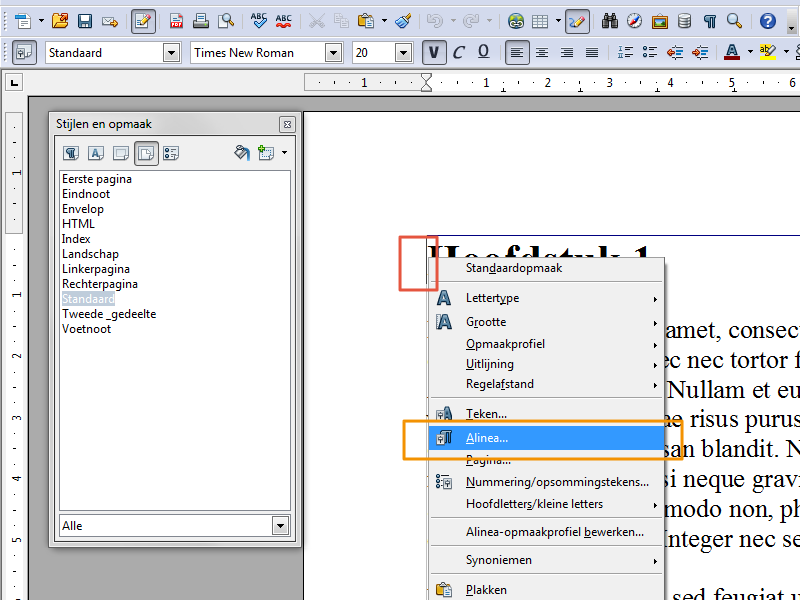The height and width of the screenshot is (600, 800).
Task: Toggle Nonprinting Characters pilcrow icon
Action: [710, 21]
